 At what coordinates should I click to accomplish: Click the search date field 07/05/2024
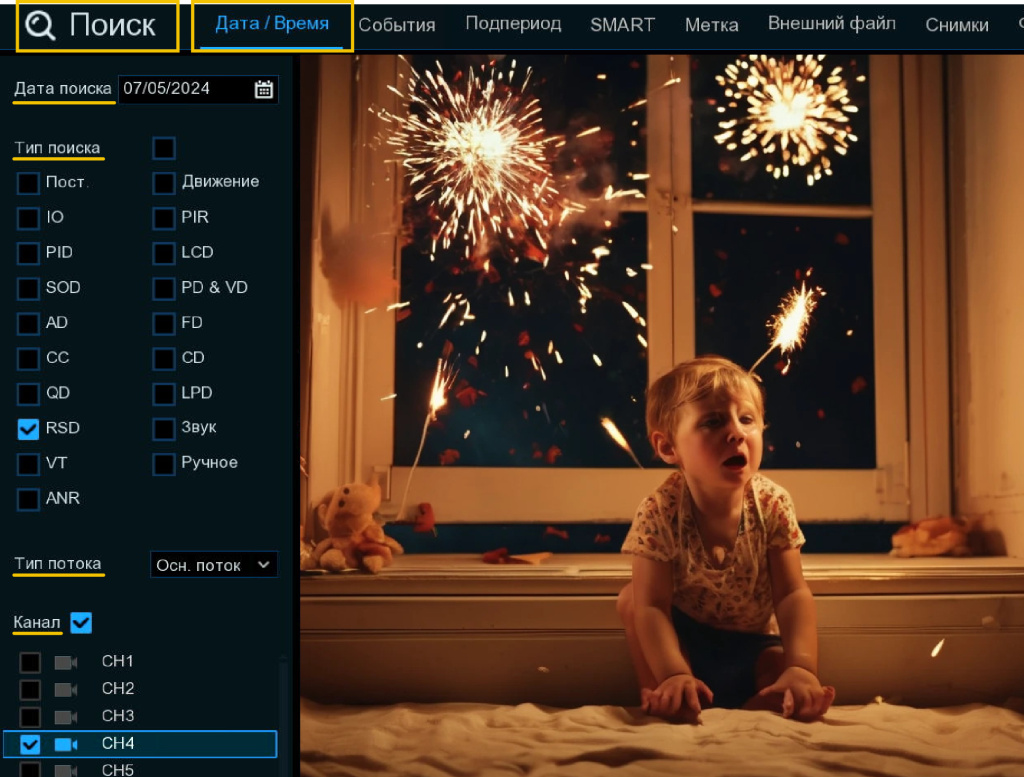click(x=183, y=89)
